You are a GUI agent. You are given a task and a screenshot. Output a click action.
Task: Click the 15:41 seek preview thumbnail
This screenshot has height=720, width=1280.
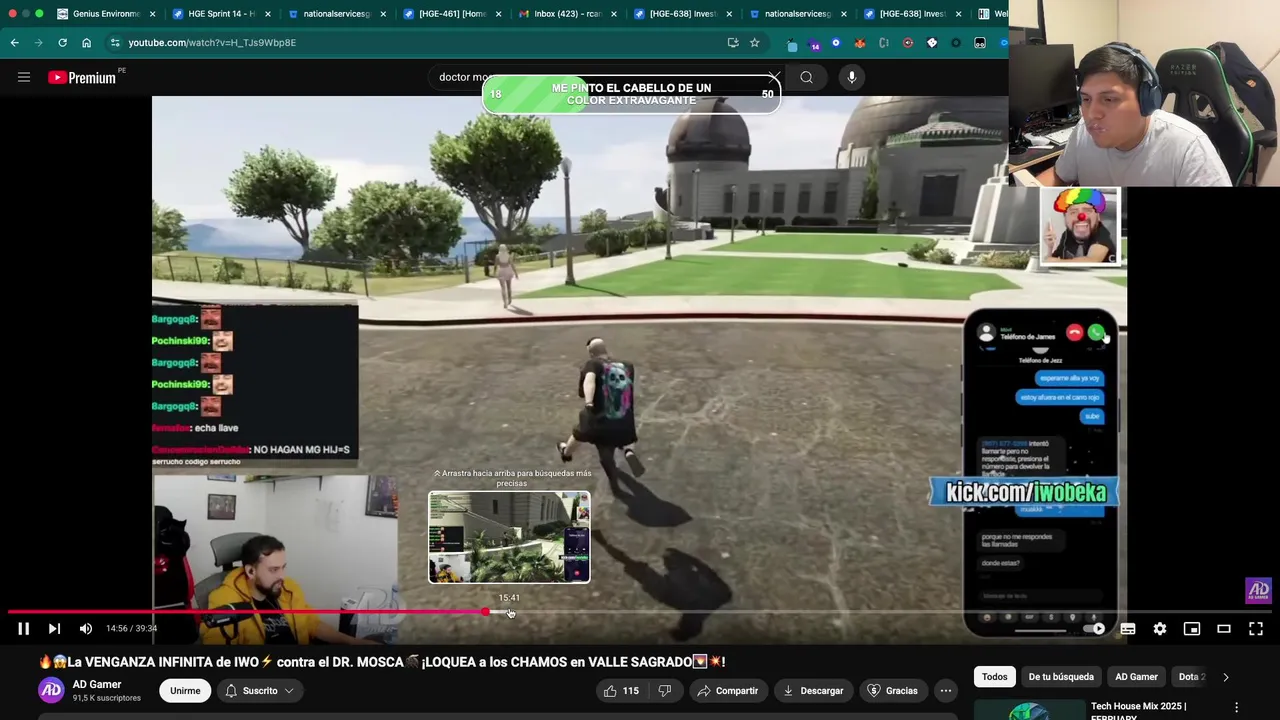click(x=509, y=537)
